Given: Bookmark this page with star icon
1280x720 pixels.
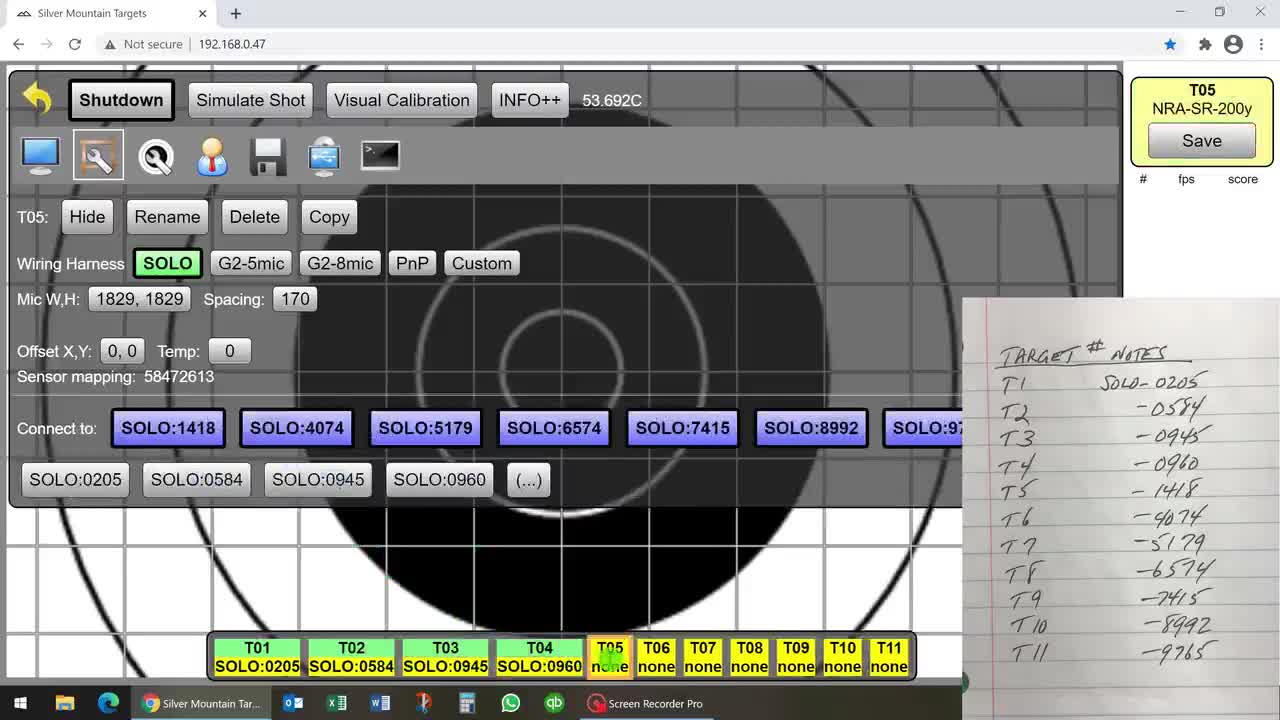Looking at the screenshot, I should (x=1170, y=44).
